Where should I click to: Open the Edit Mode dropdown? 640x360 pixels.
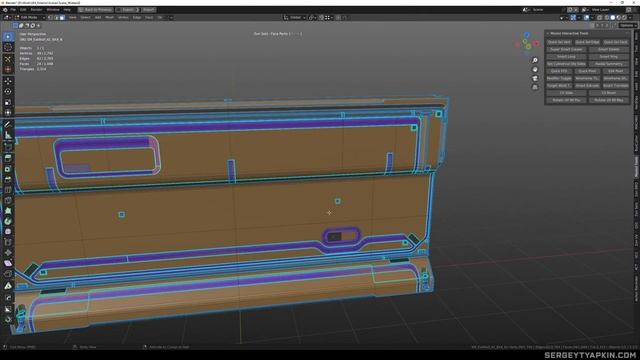(29, 18)
